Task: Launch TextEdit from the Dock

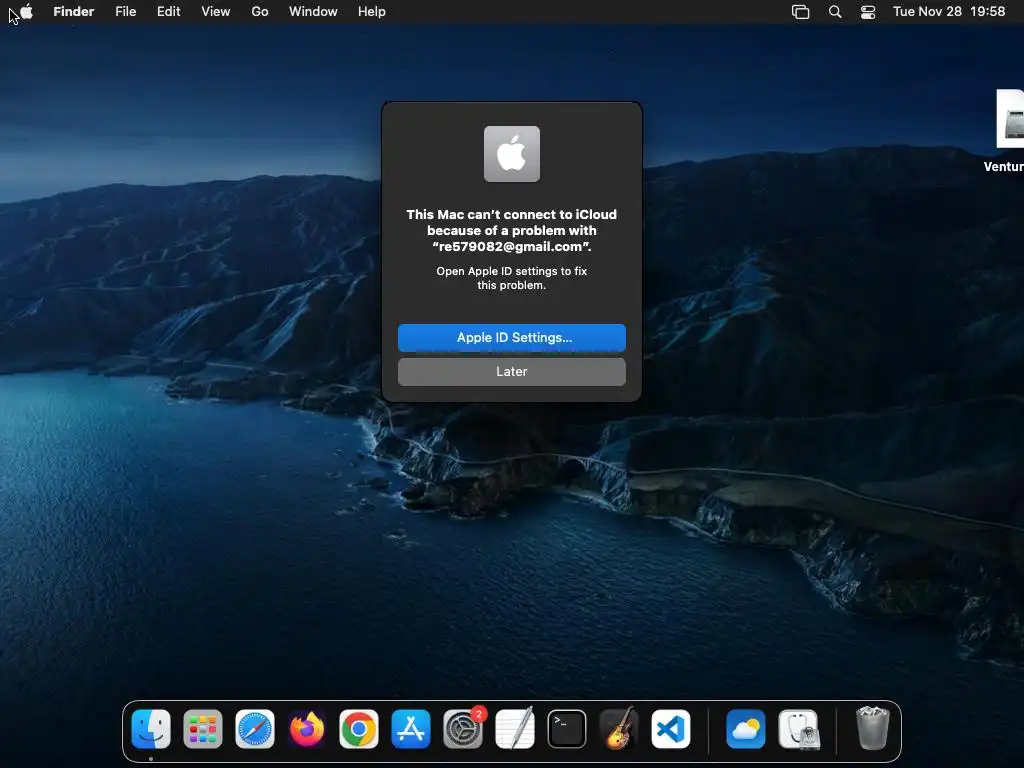Action: coord(515,728)
